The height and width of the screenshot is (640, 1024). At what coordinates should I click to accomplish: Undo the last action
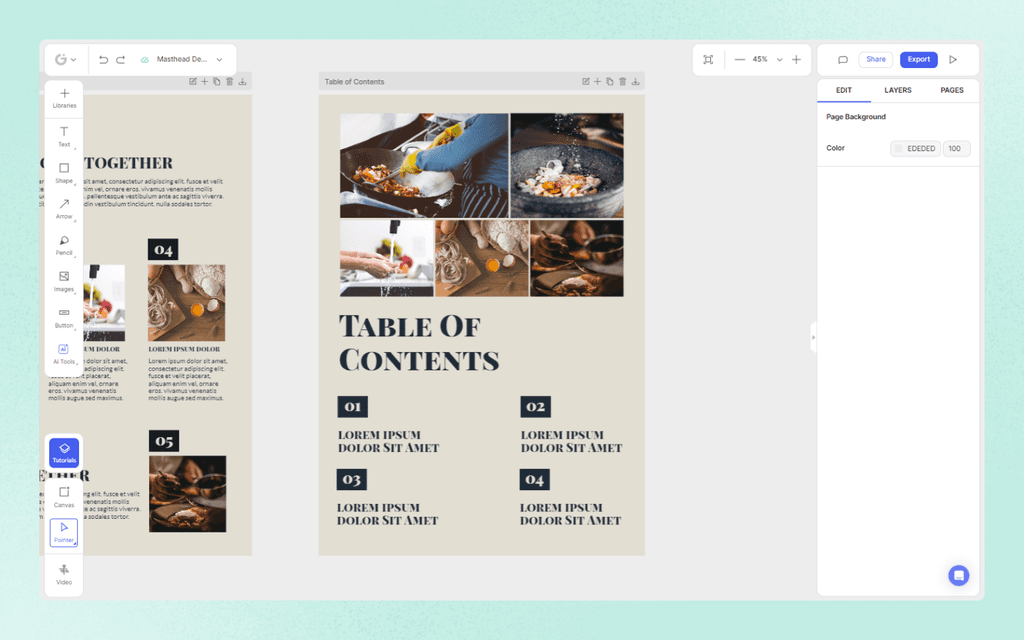coord(102,59)
